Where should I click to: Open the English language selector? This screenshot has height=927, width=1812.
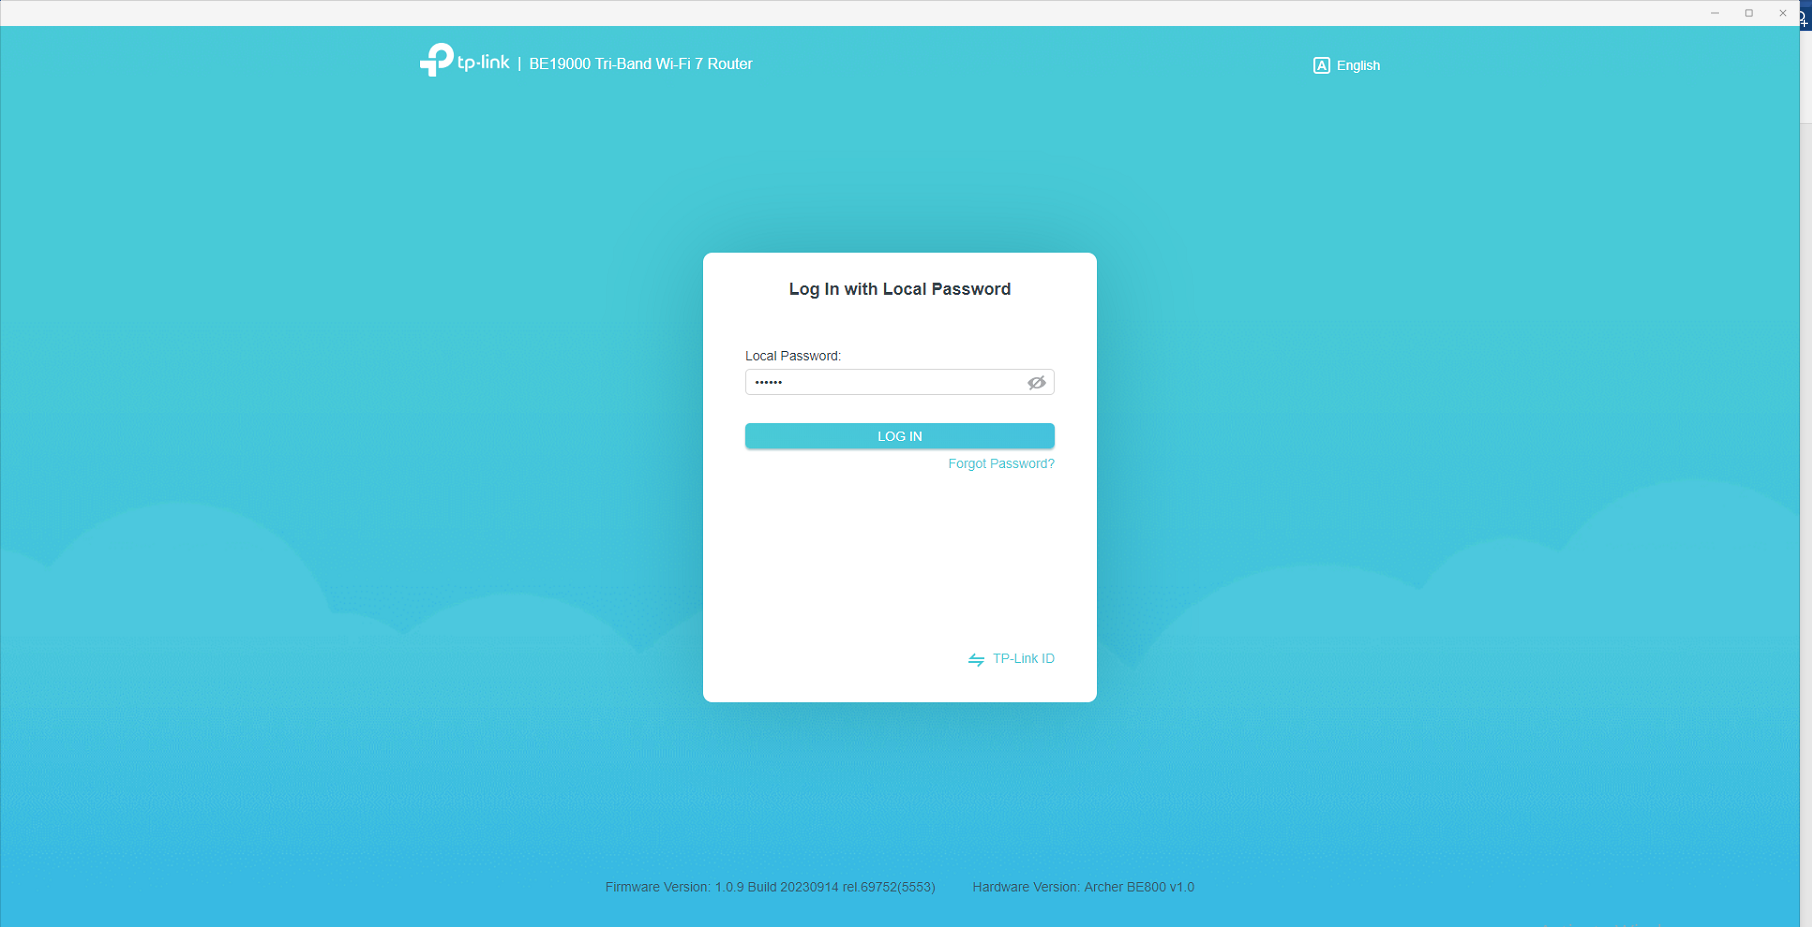pos(1346,65)
